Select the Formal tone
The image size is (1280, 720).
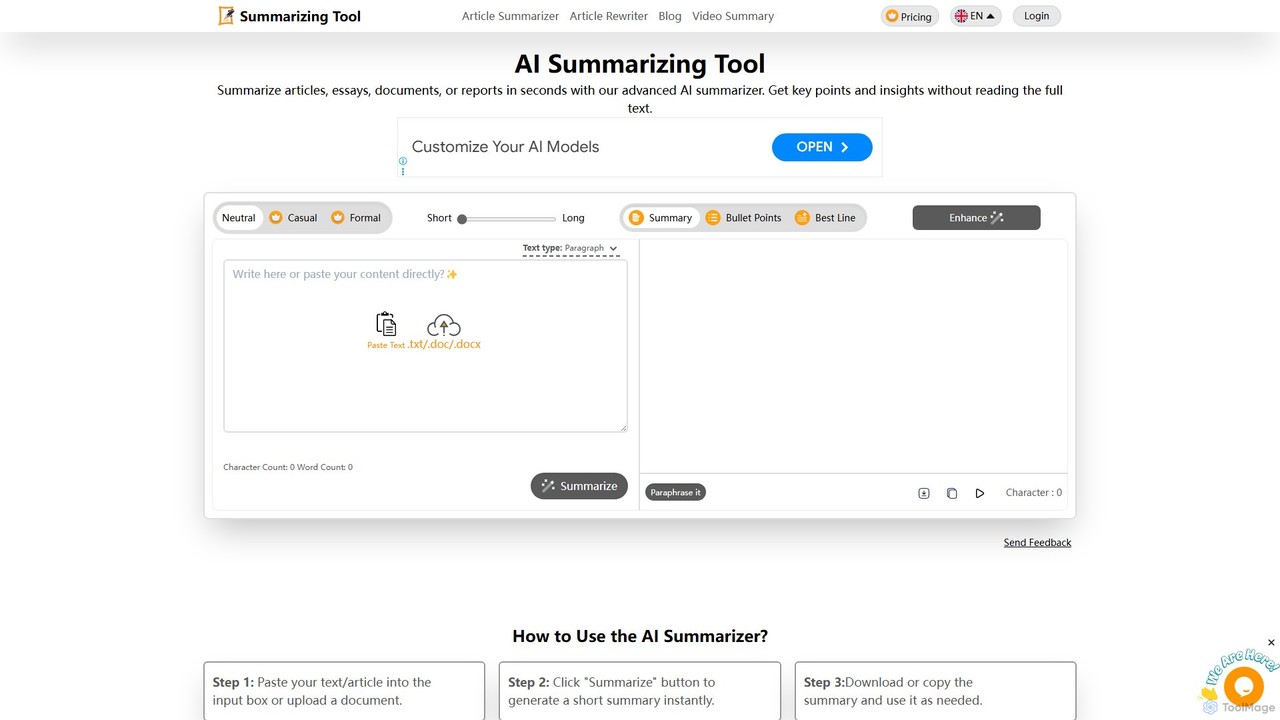[x=356, y=218]
